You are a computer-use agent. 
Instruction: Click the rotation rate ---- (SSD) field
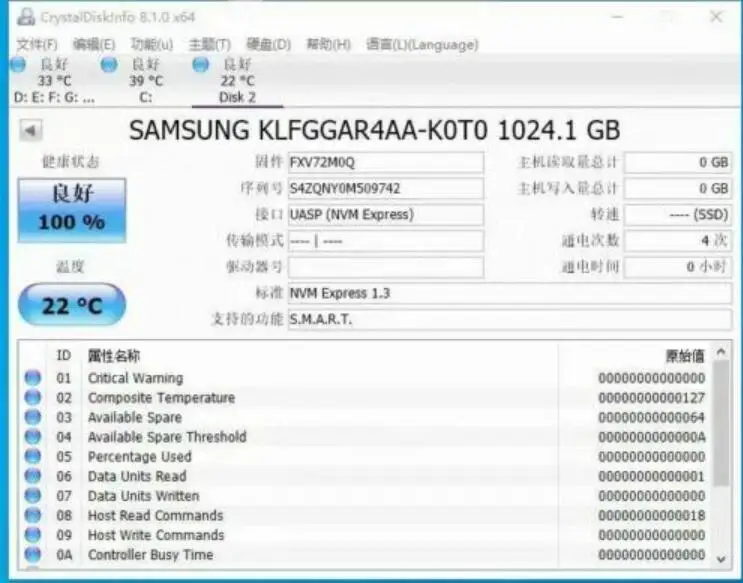coord(678,215)
